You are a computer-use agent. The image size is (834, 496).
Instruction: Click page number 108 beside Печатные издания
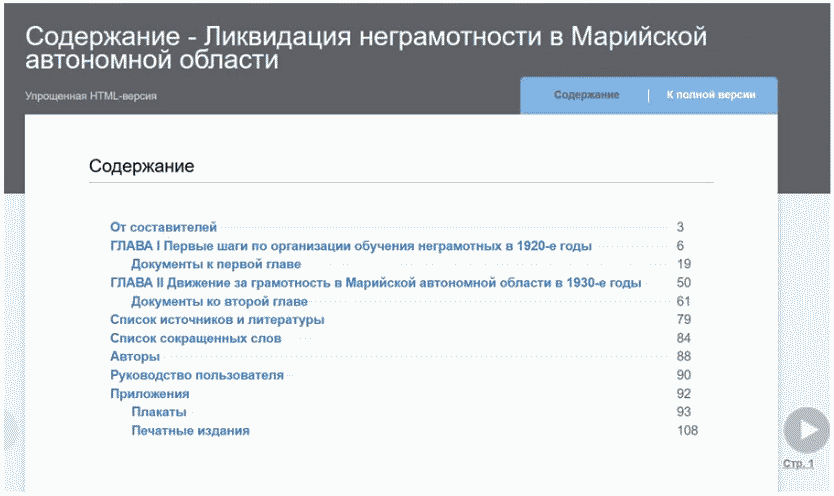(687, 431)
